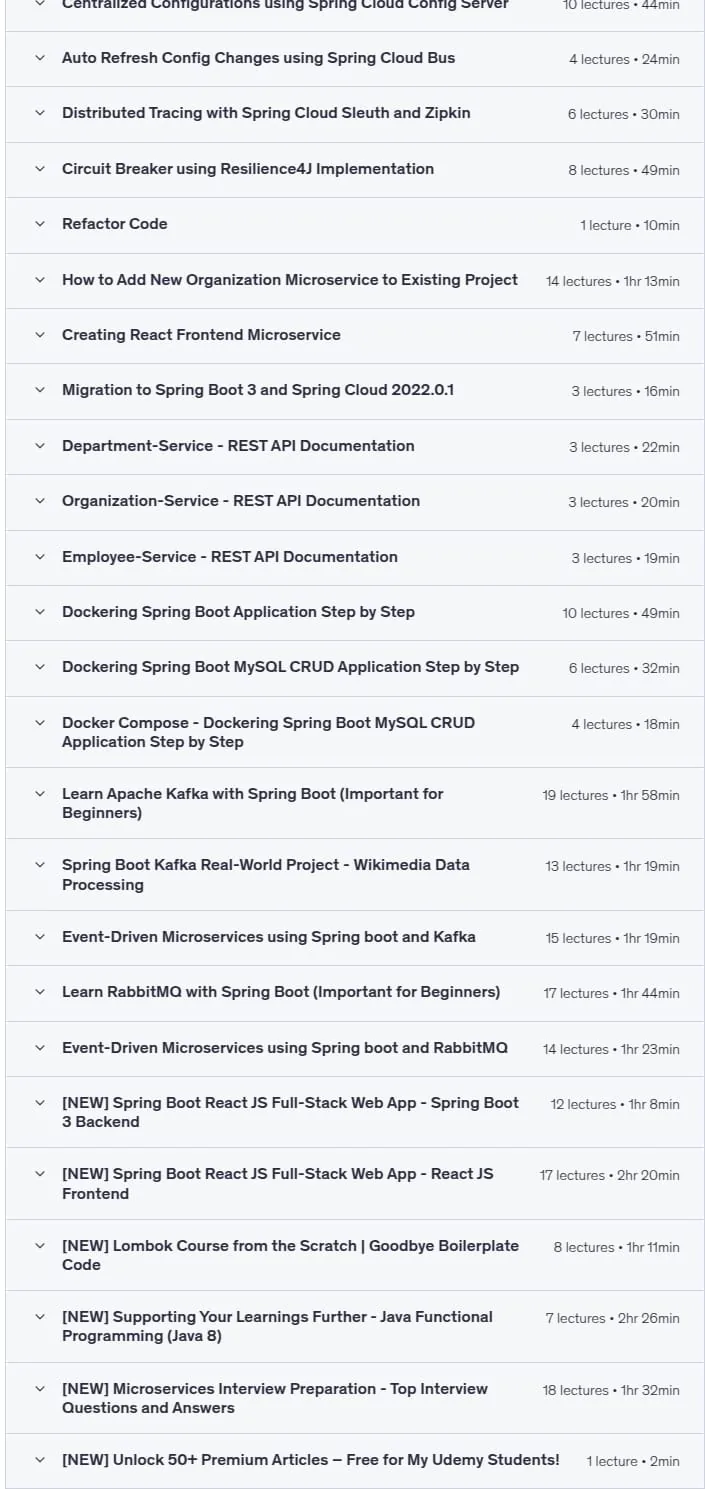The image size is (705, 1489).
Task: Open Dockering Spring Boot MySQL CRUD Application
Action: pos(355,668)
